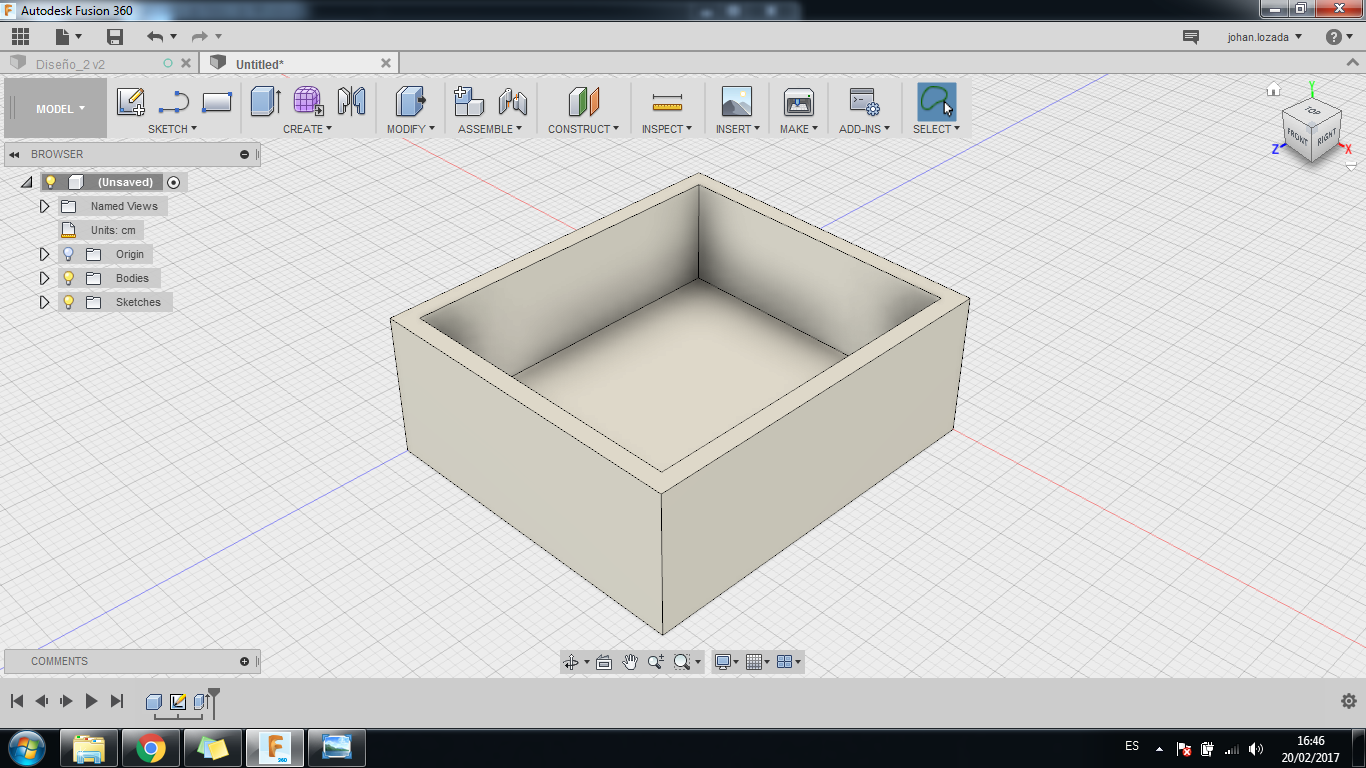The width and height of the screenshot is (1366, 768).
Task: Select the Mirror tool in Create
Action: click(351, 102)
